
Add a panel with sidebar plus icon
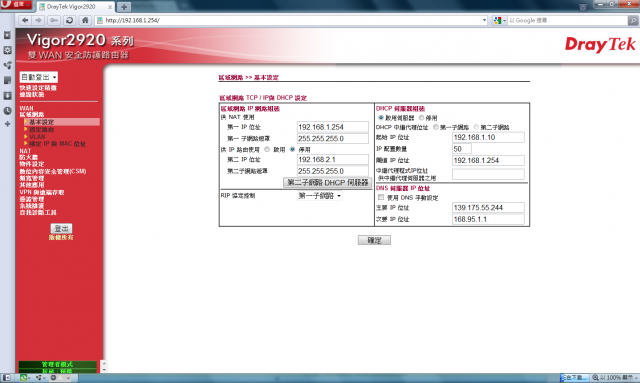[x=7, y=124]
